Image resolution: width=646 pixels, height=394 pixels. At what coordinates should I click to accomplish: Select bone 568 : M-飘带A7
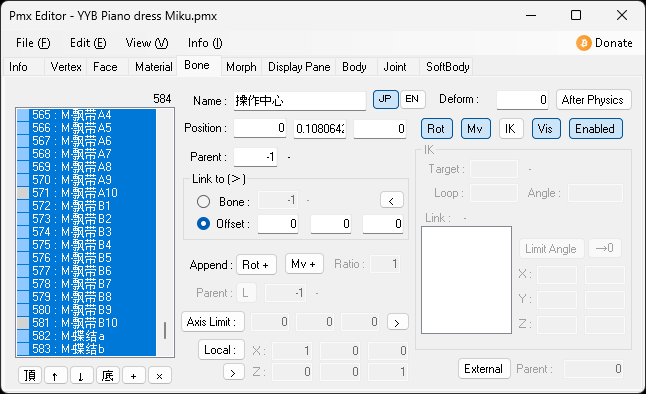pos(86,154)
